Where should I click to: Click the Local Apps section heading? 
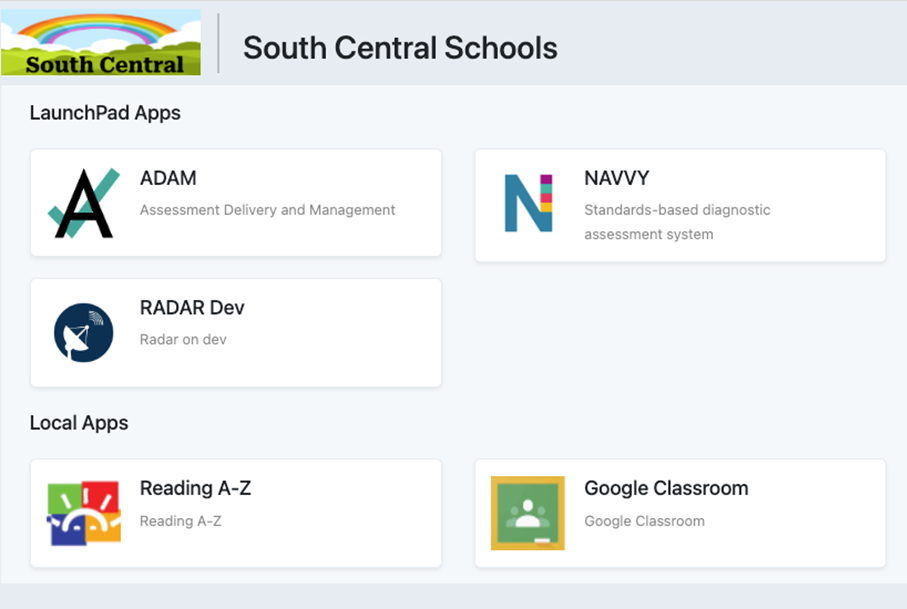pos(79,423)
